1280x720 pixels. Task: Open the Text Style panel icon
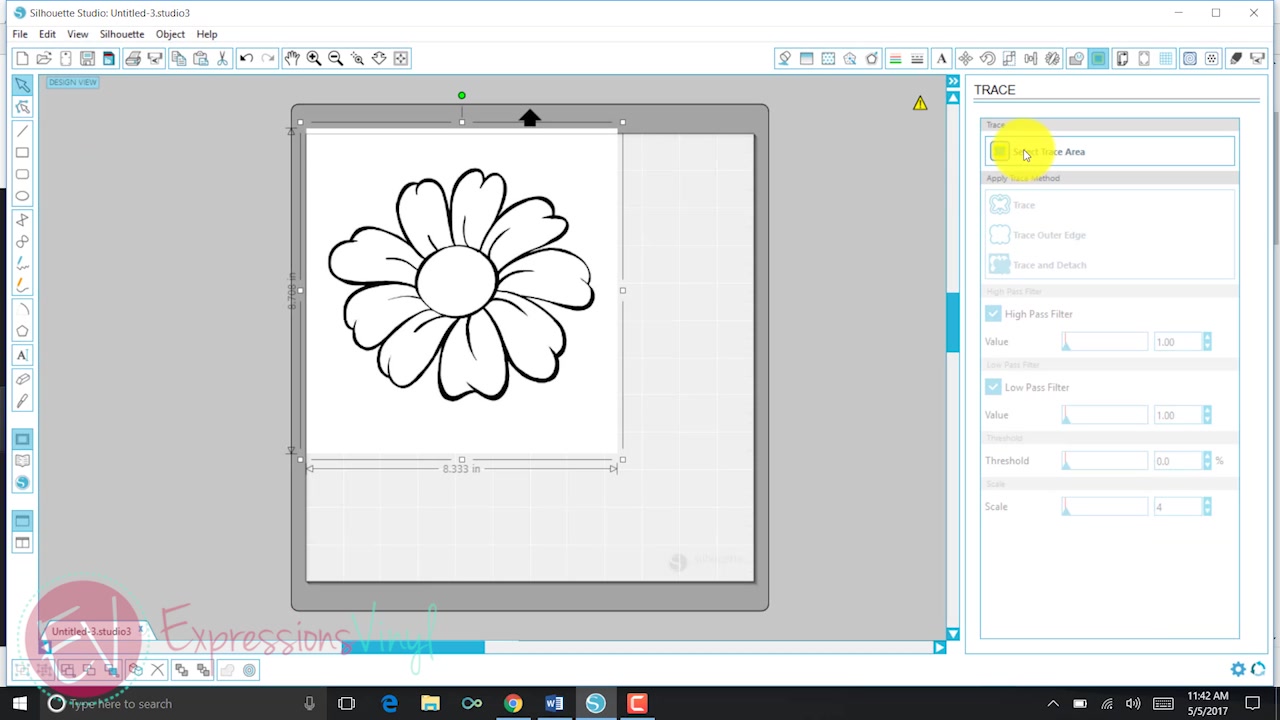click(x=941, y=59)
